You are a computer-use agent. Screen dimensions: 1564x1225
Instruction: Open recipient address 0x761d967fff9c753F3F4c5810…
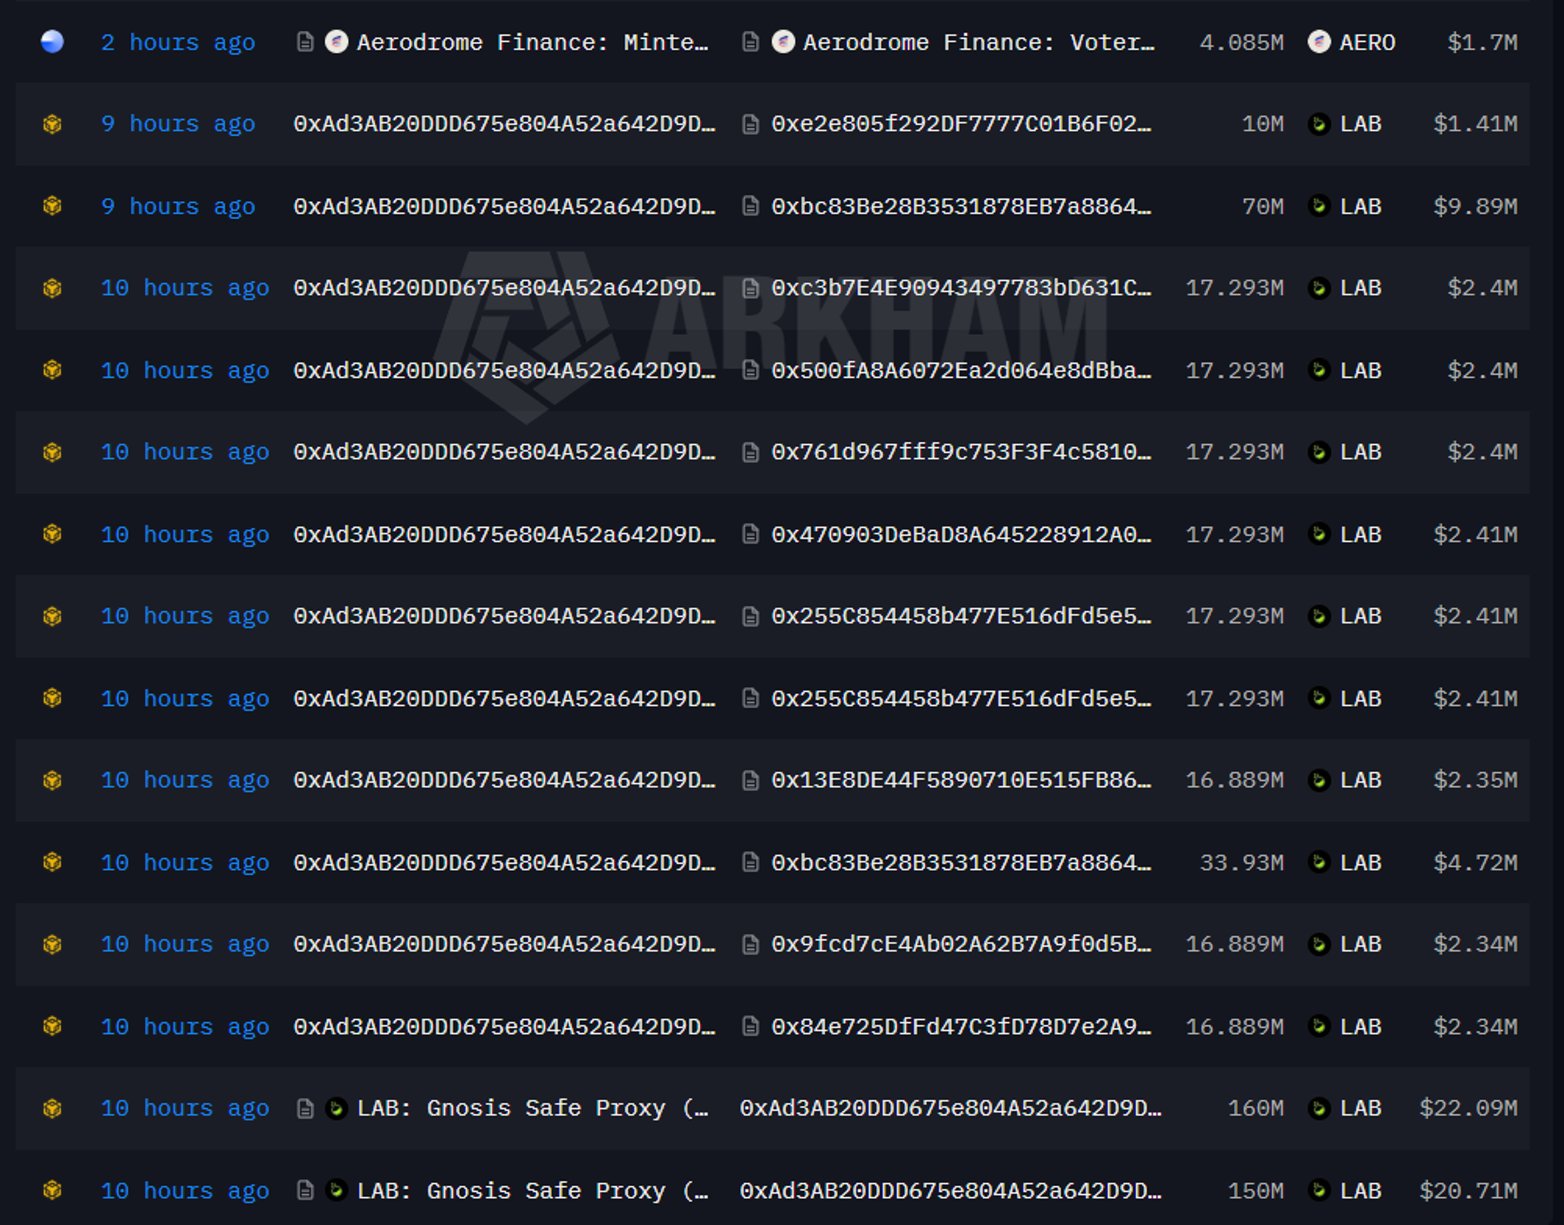[961, 452]
